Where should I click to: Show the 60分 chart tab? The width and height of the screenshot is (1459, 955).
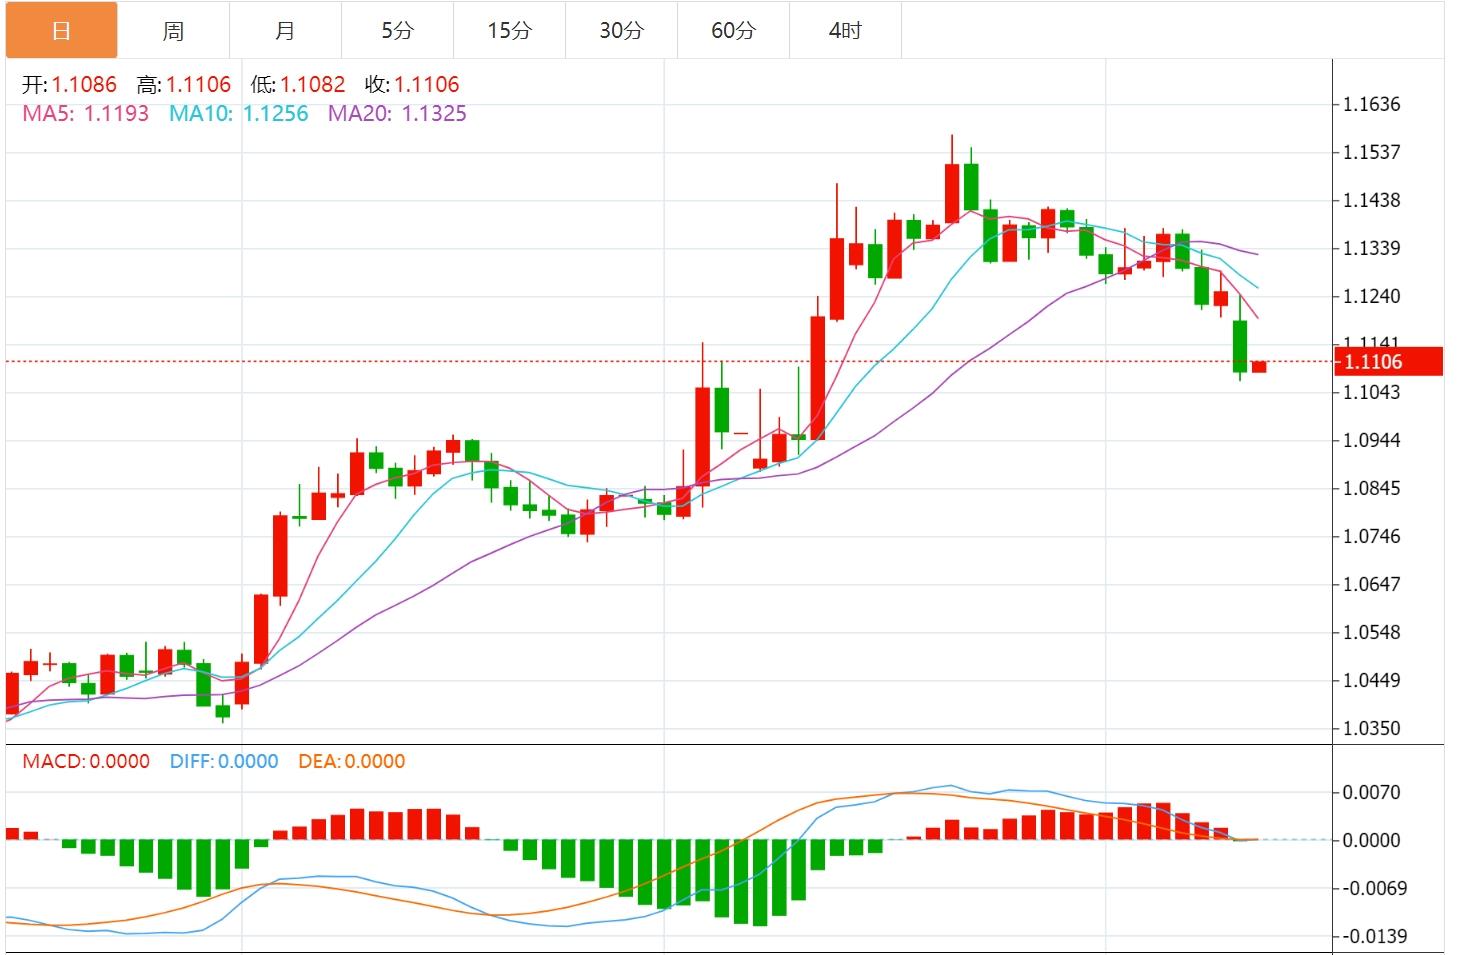[733, 30]
